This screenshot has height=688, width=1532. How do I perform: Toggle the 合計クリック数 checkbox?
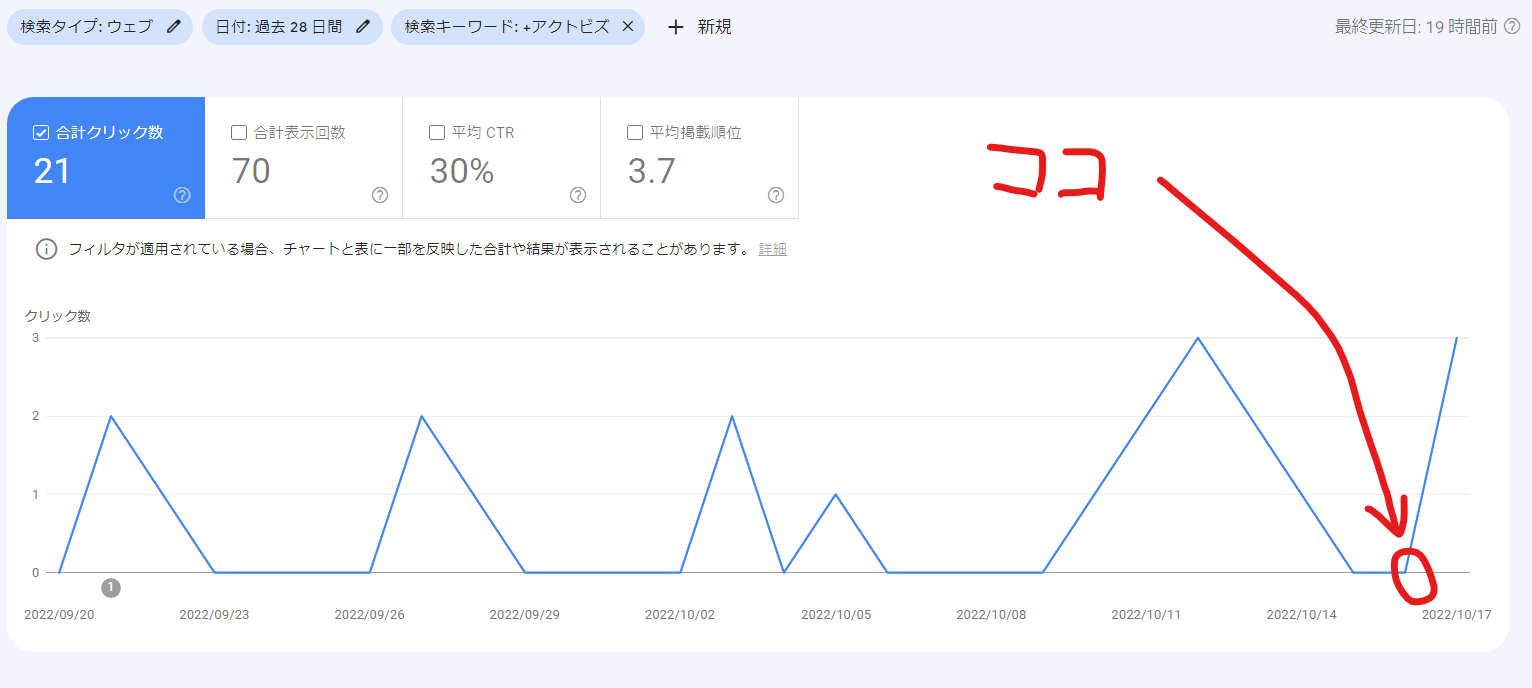(41, 132)
